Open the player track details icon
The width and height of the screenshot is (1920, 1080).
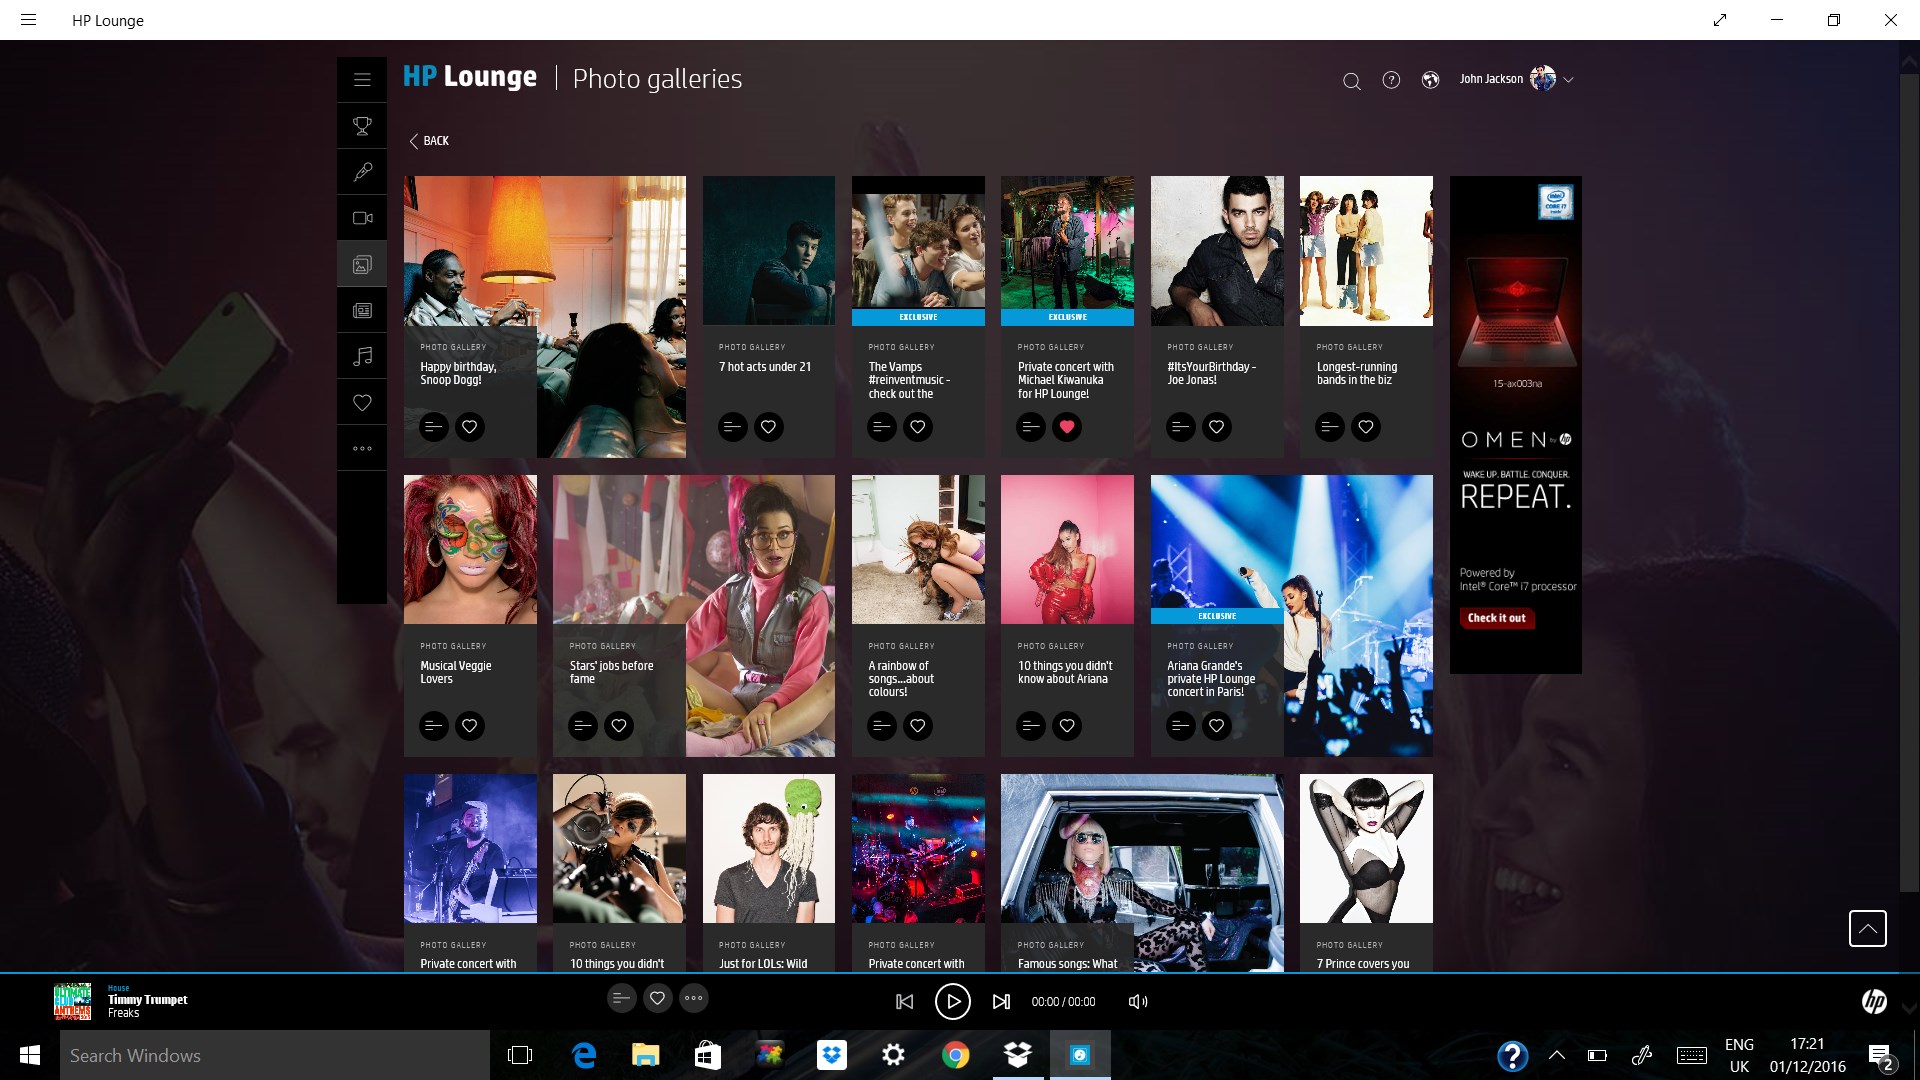621,998
